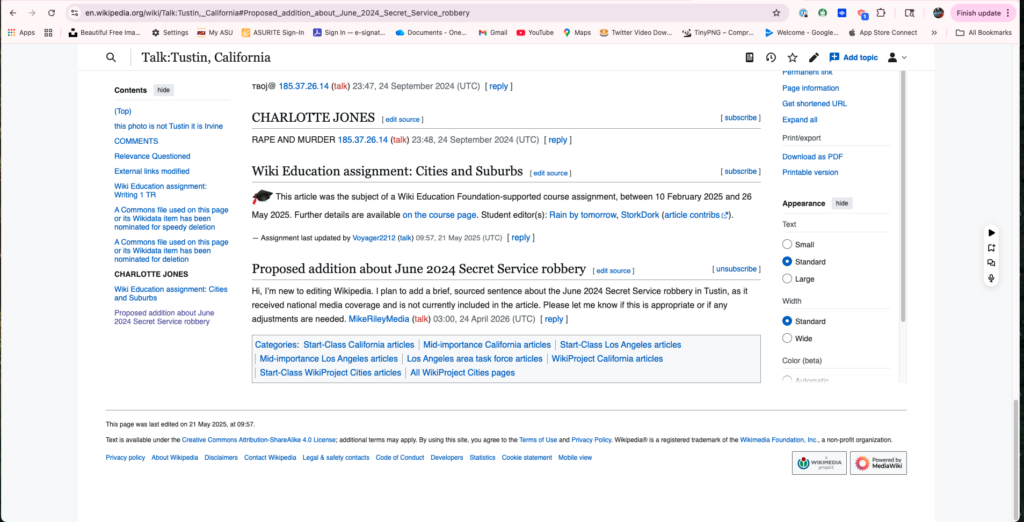Open Get shortened URL link

814,103
